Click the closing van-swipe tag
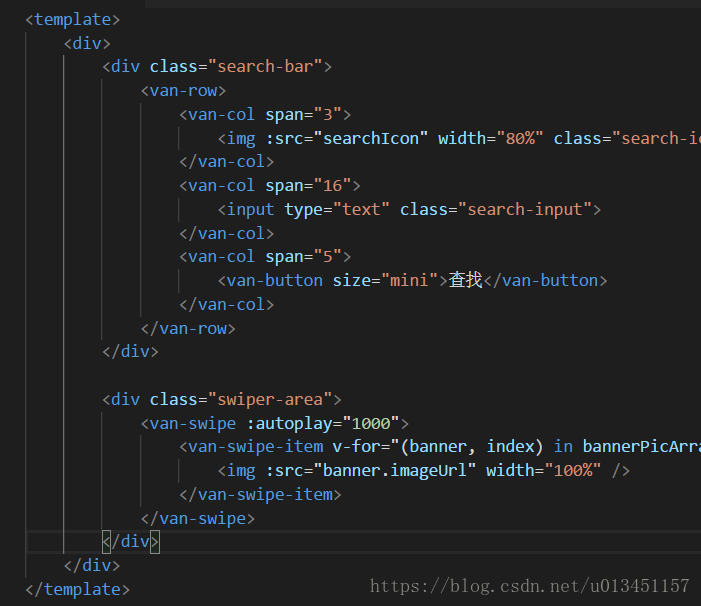This screenshot has width=701, height=606. coord(198,518)
